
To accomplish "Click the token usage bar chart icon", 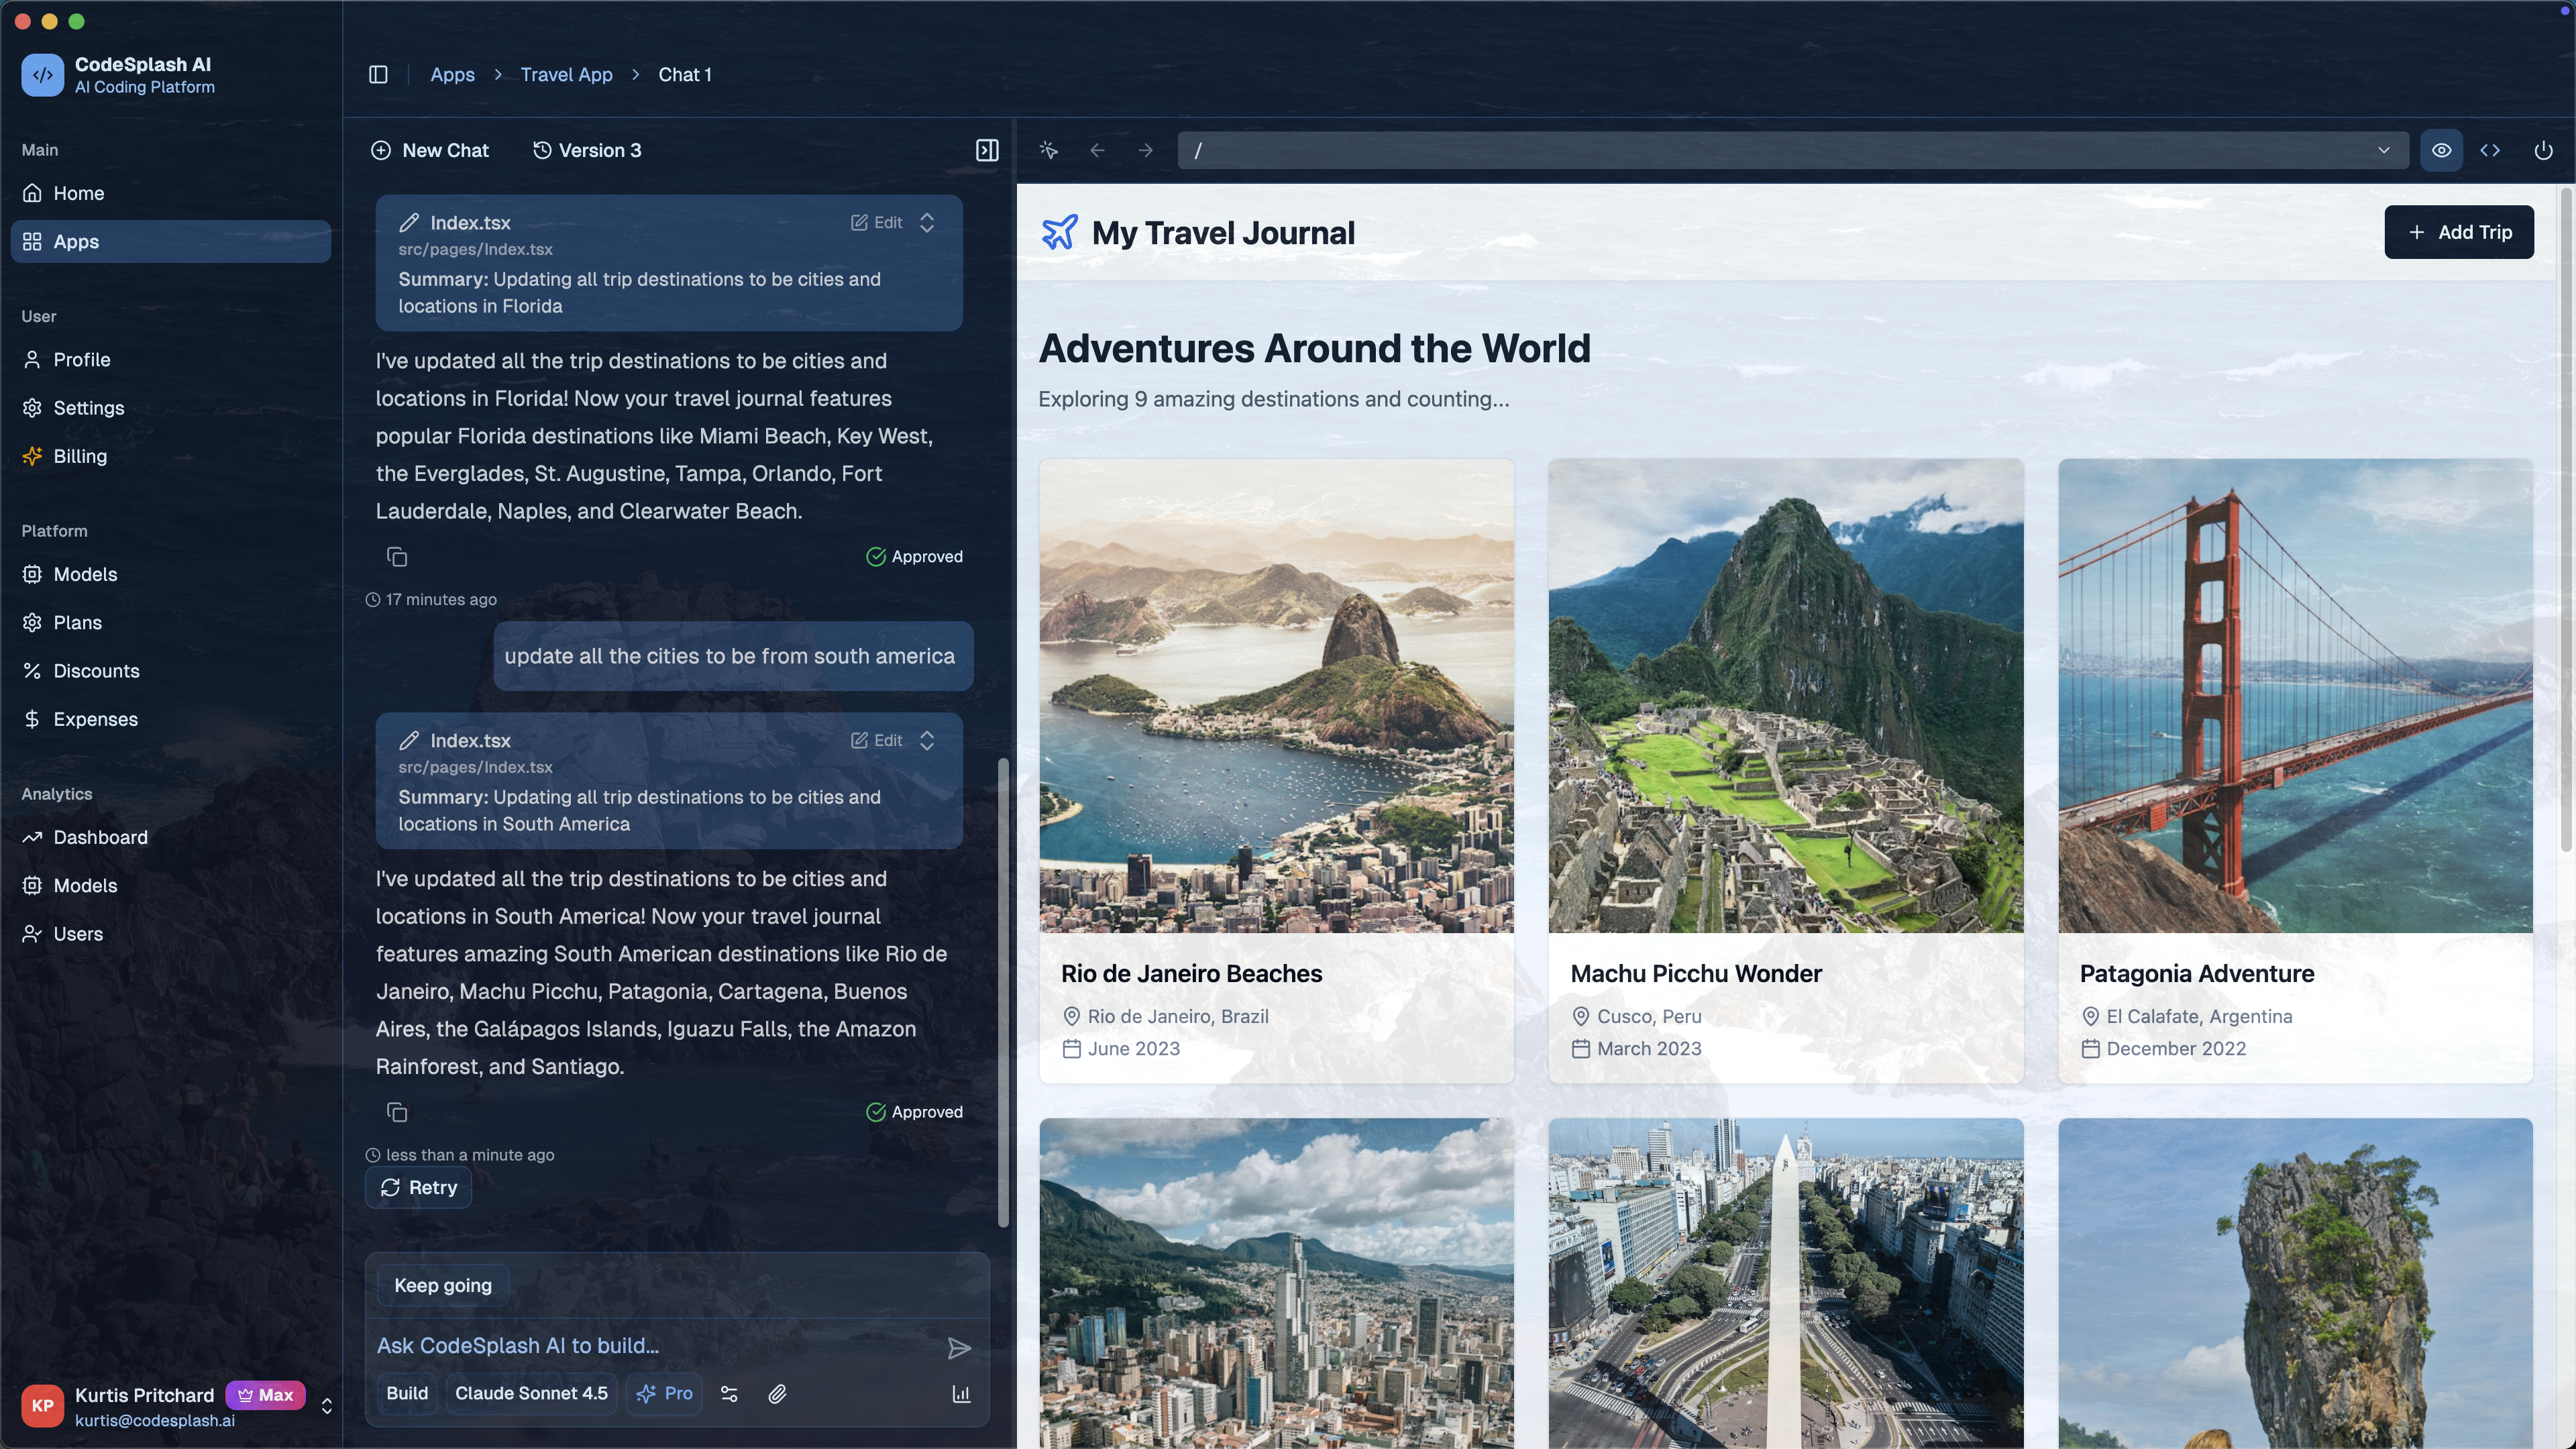I will (961, 1394).
